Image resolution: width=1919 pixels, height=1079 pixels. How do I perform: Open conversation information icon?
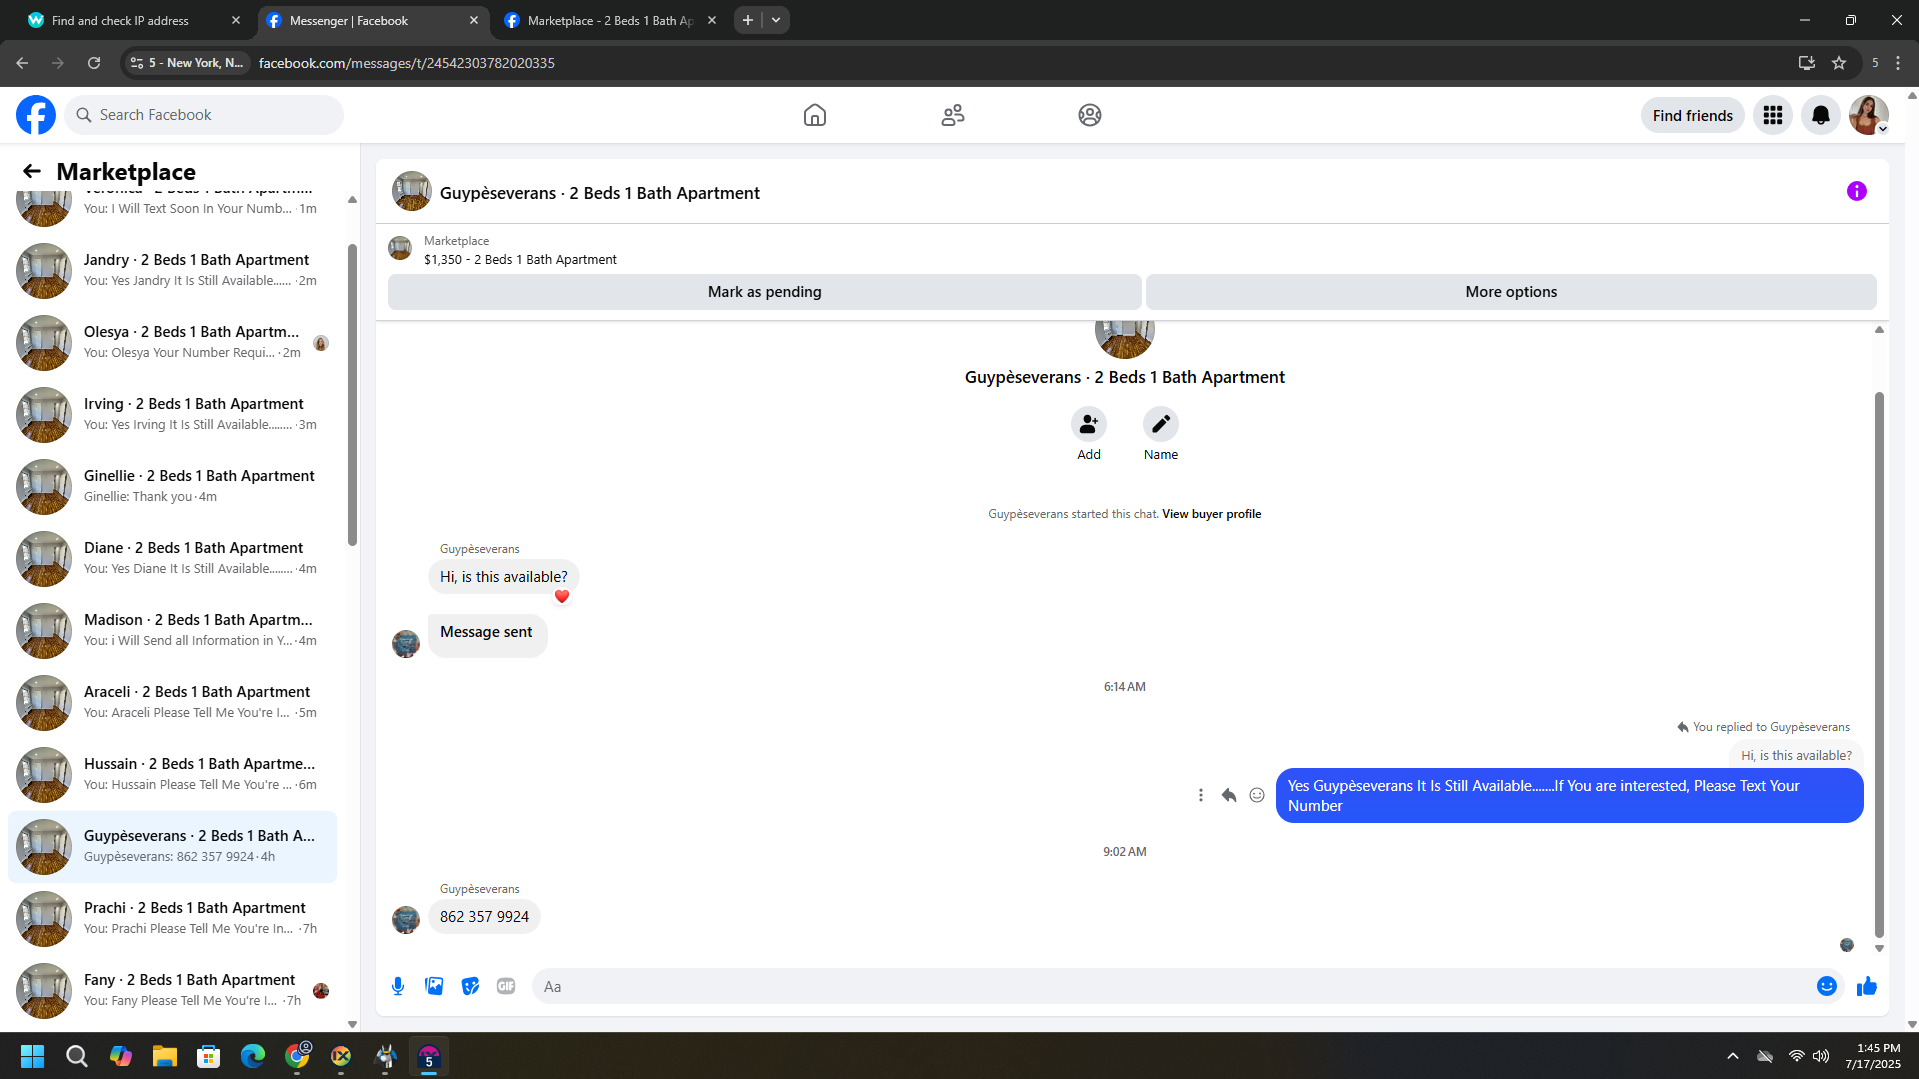coord(1857,191)
